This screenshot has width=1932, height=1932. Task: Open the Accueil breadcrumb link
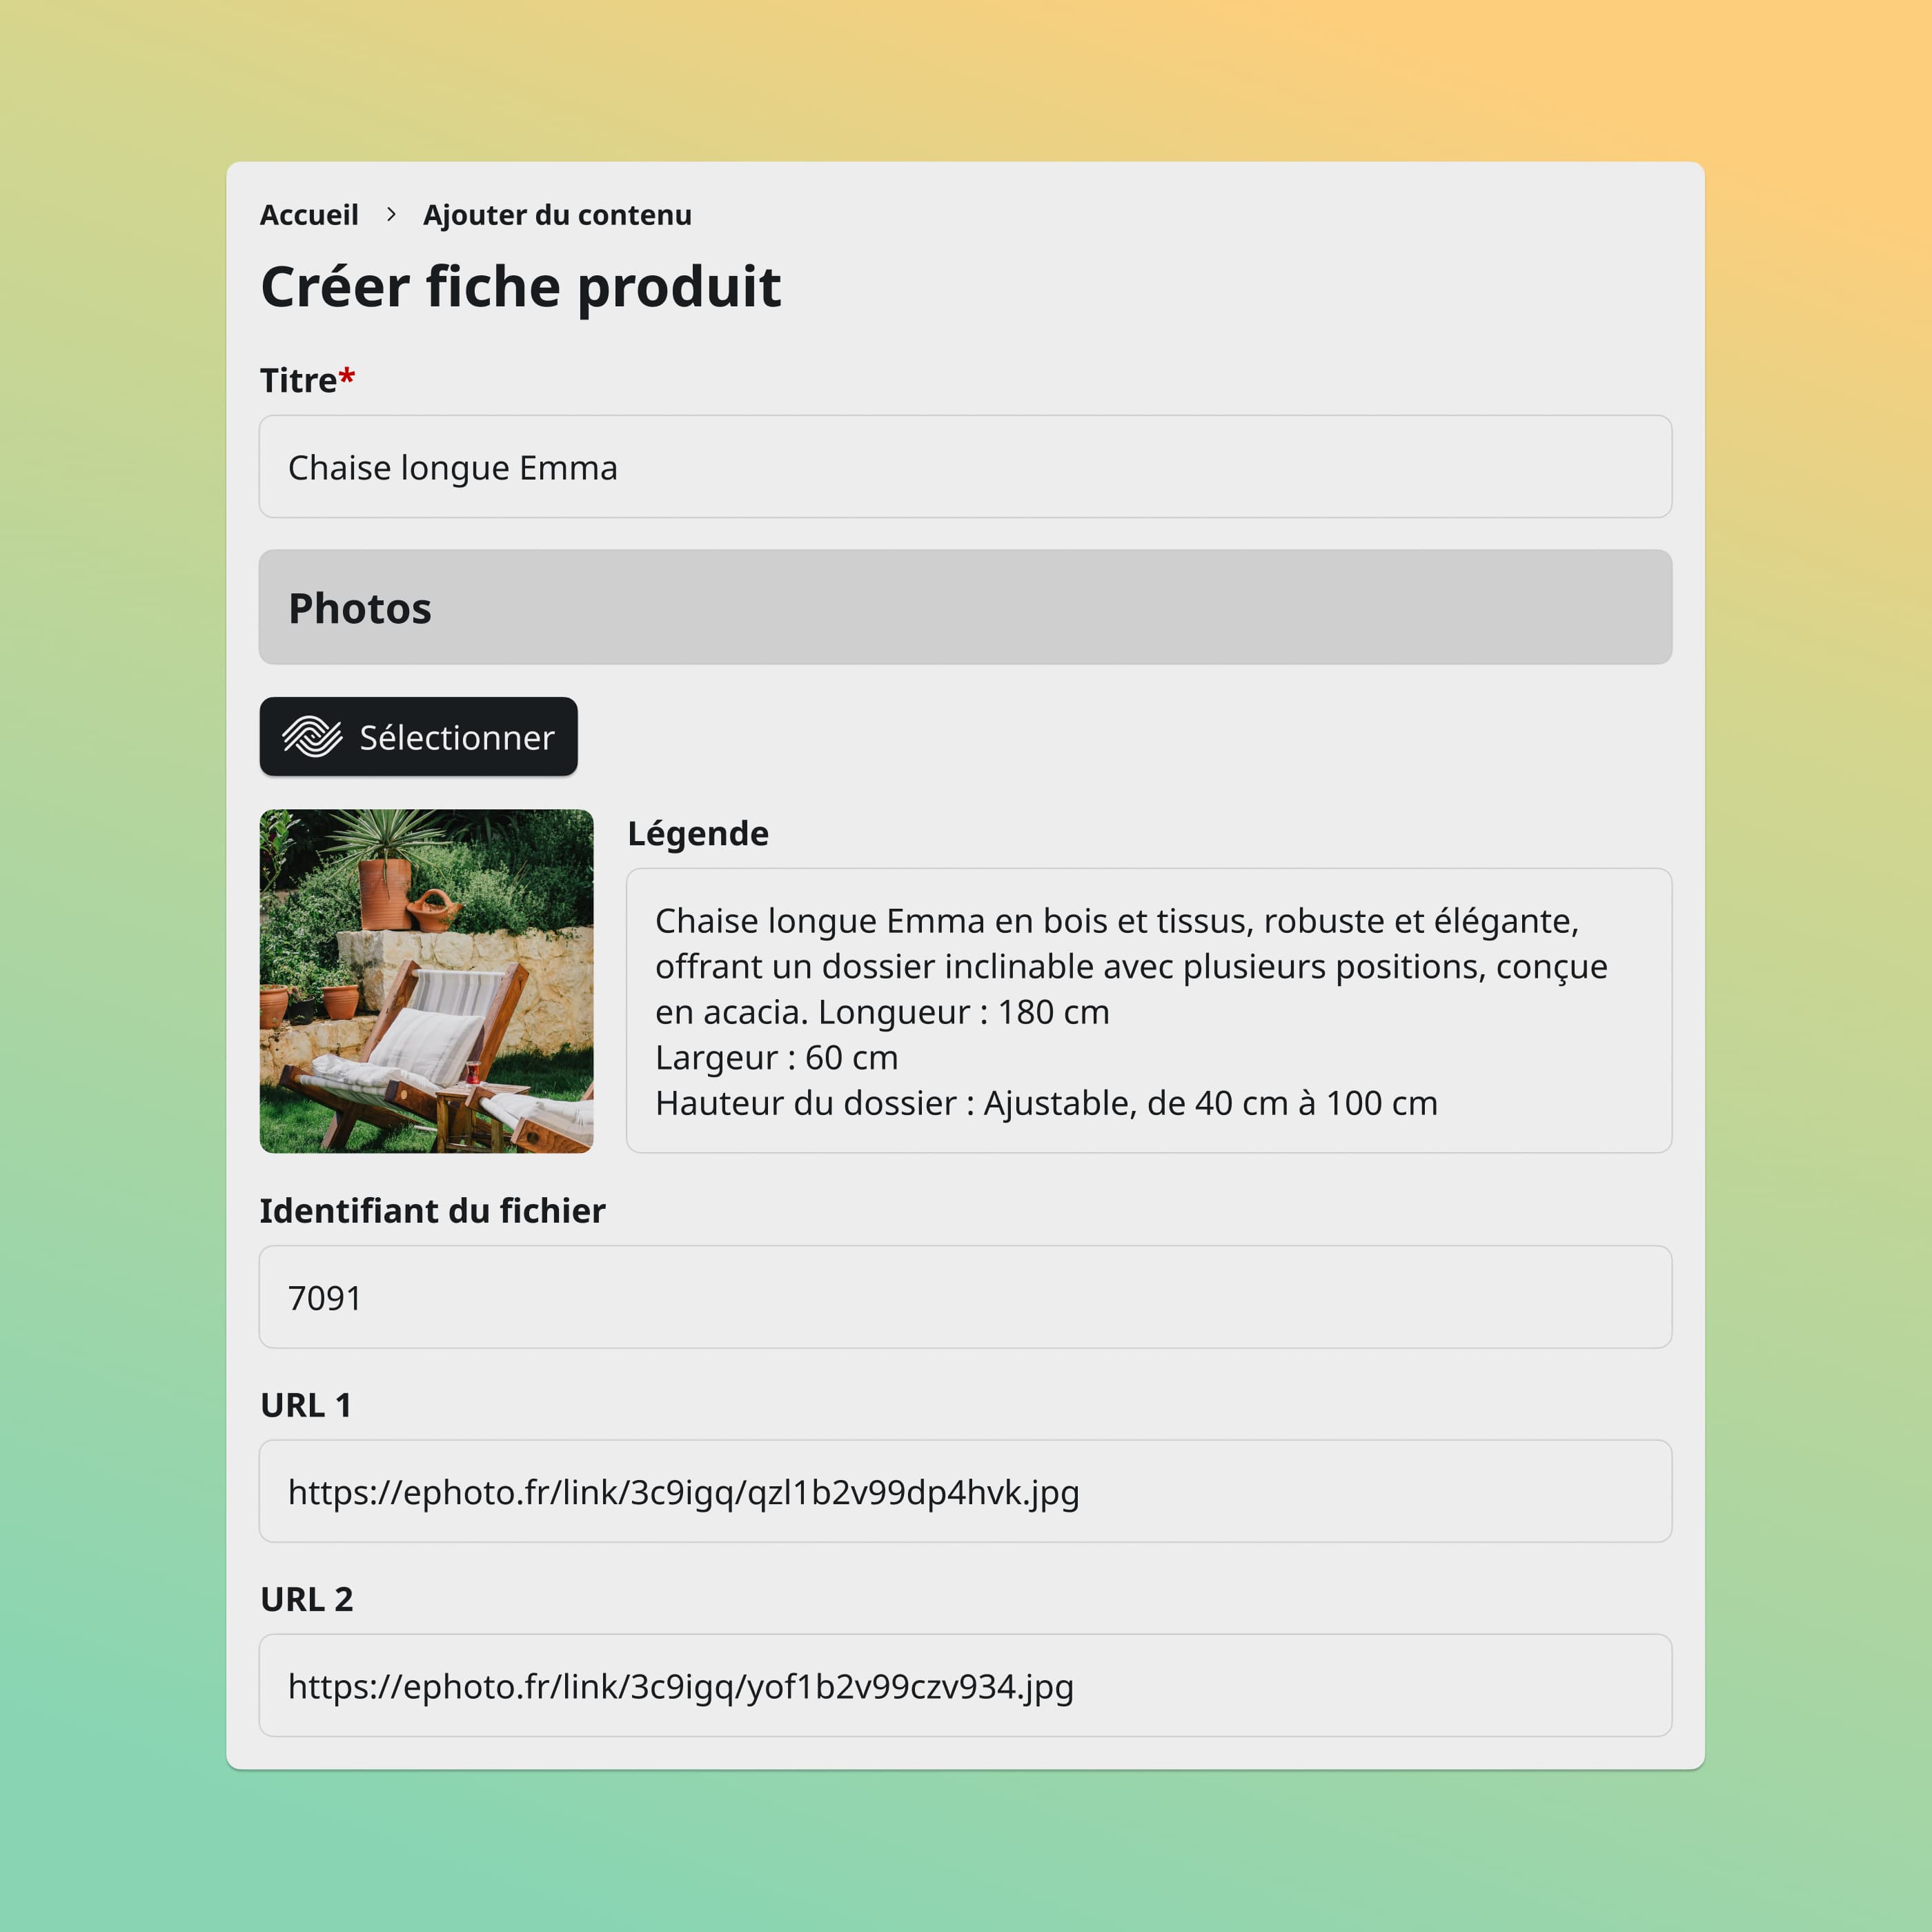[309, 214]
